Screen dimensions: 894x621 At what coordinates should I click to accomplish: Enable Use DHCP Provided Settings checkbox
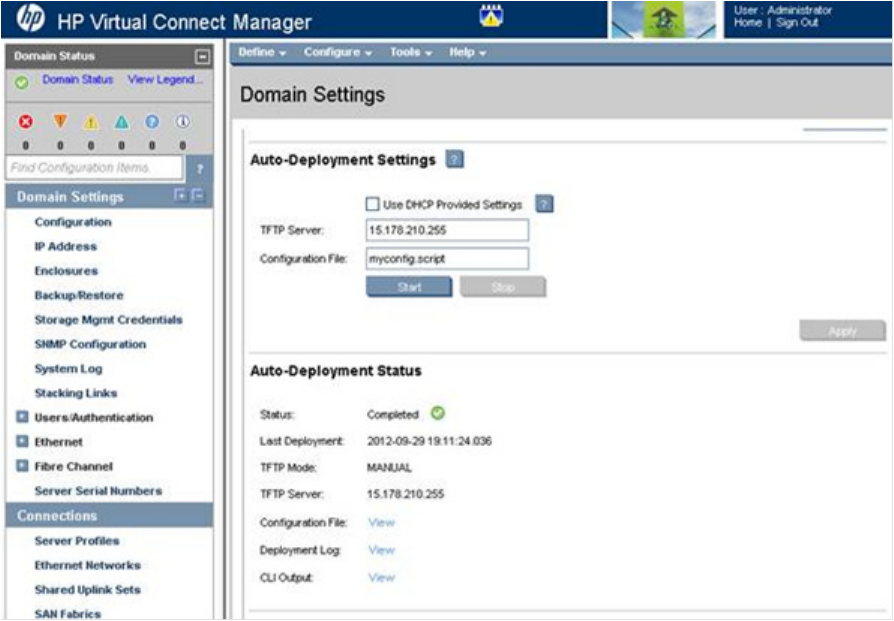click(x=372, y=204)
